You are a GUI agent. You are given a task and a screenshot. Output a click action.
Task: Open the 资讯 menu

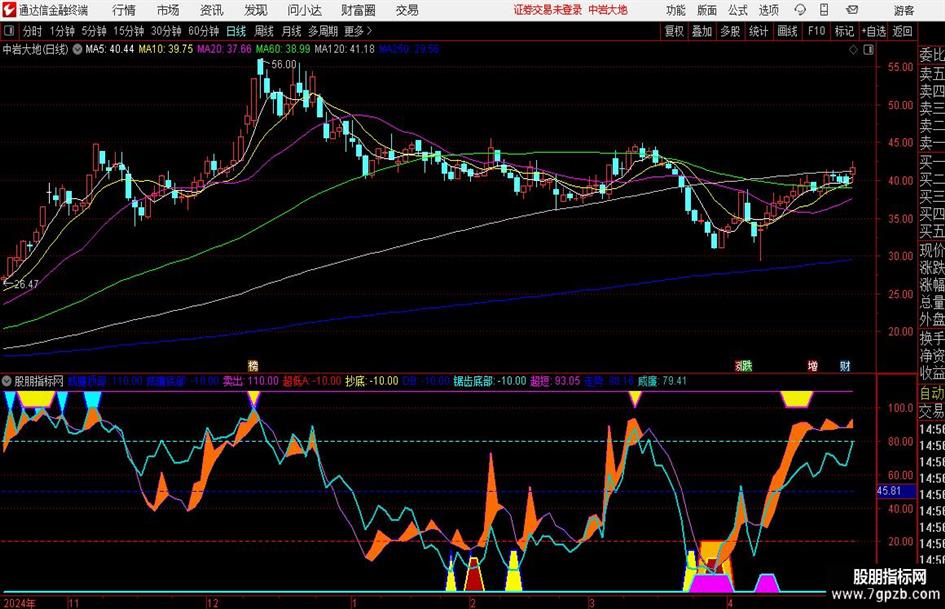pyautogui.click(x=212, y=10)
